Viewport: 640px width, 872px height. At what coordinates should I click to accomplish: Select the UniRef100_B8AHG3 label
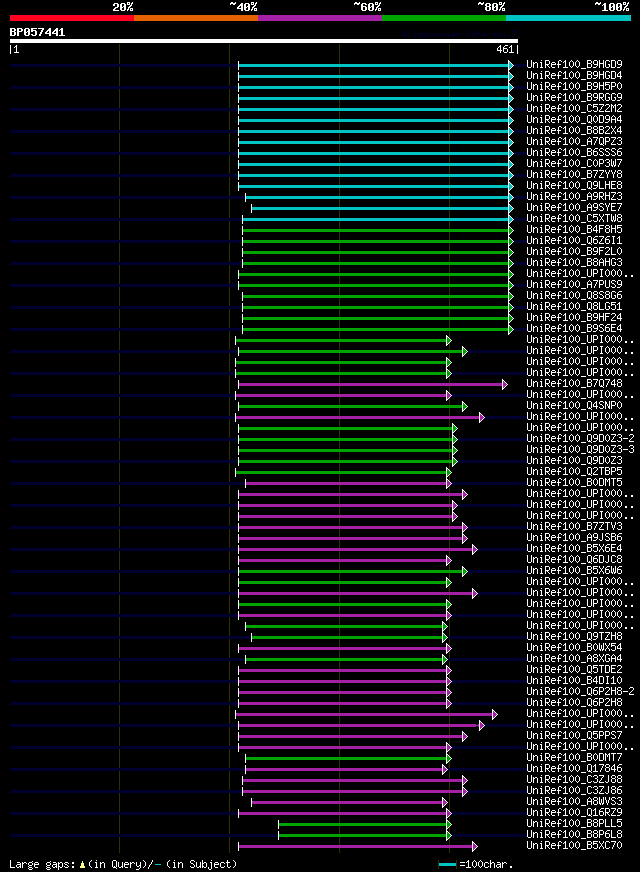point(574,262)
